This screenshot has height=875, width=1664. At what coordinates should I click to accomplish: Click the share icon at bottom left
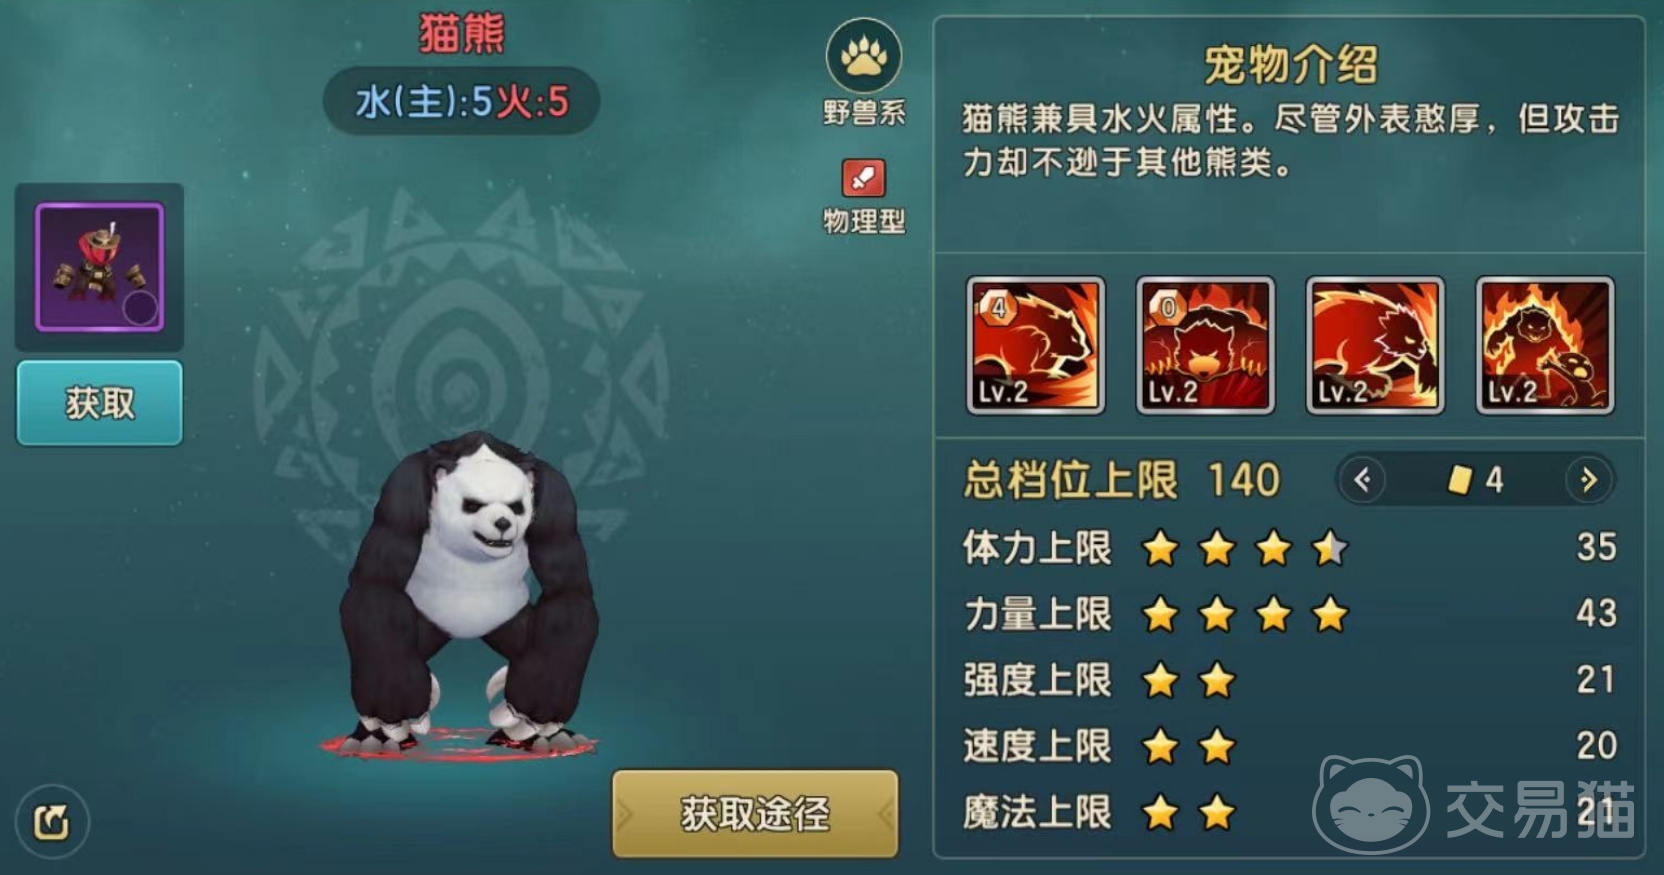[52, 822]
